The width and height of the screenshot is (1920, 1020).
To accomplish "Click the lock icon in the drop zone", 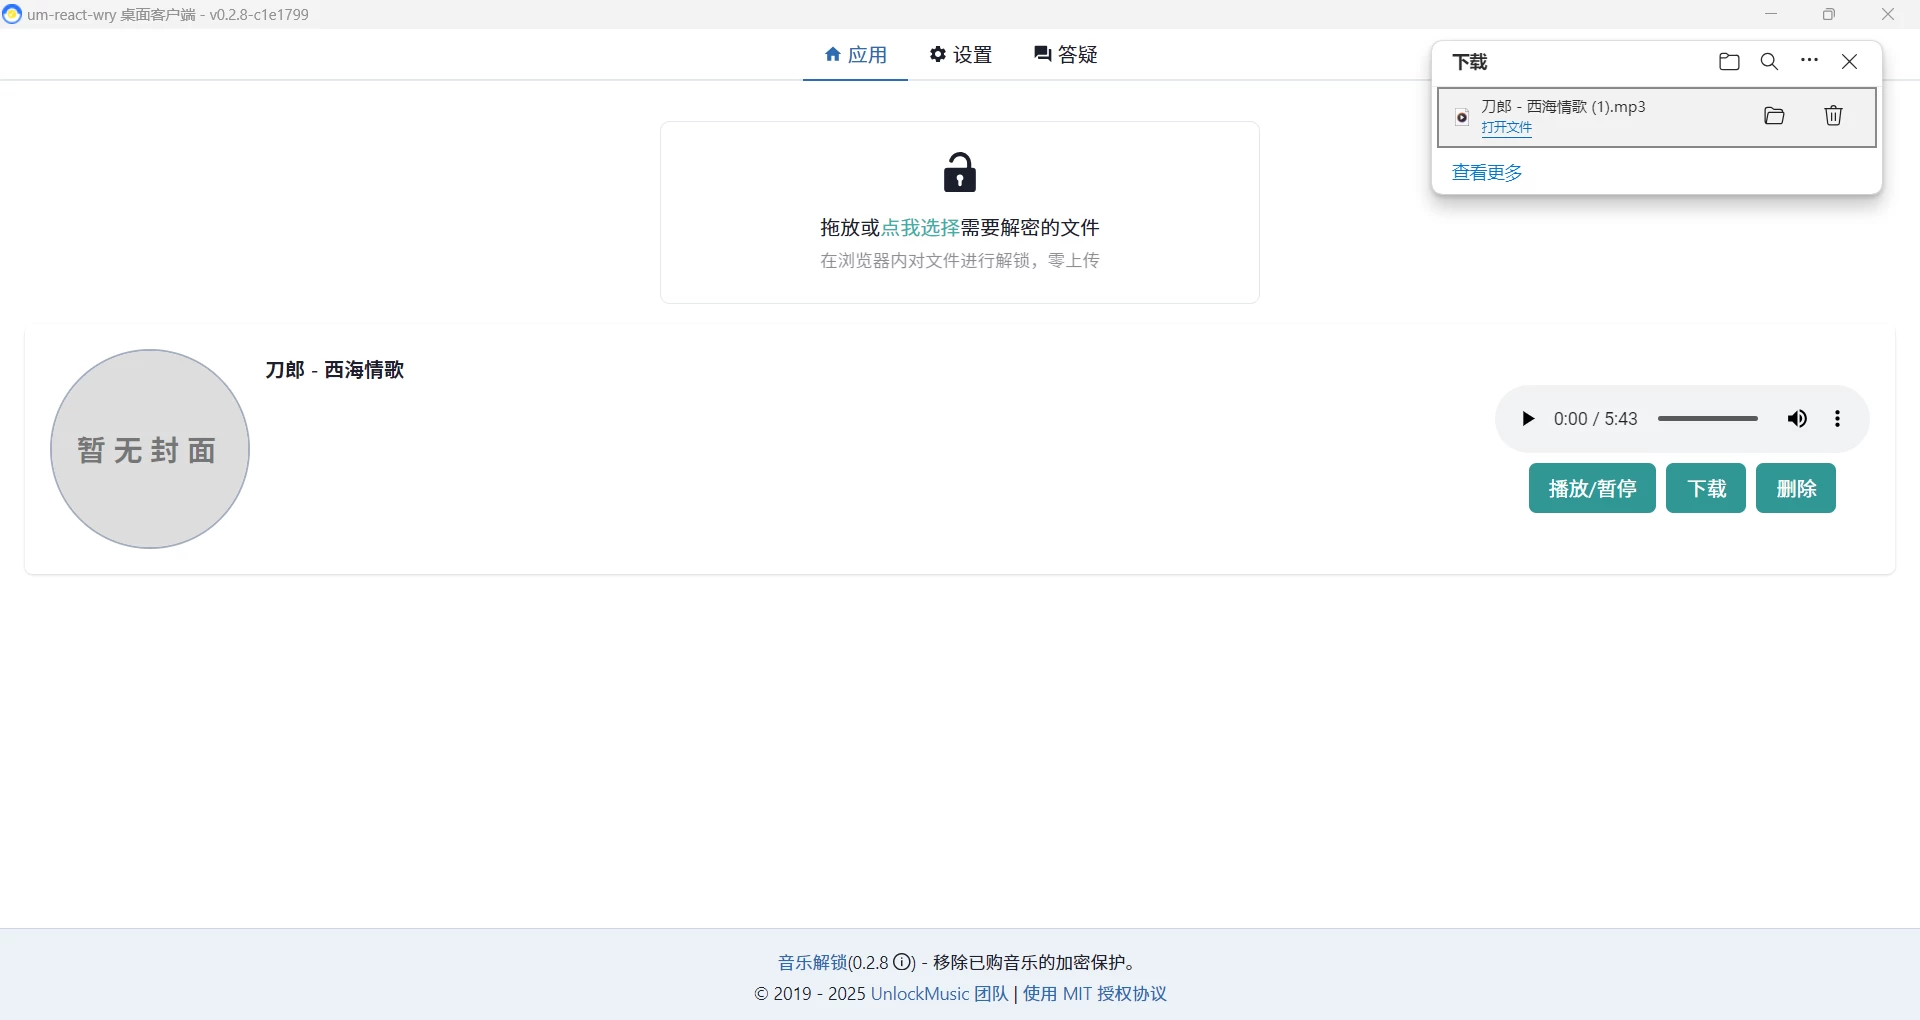I will pos(960,173).
